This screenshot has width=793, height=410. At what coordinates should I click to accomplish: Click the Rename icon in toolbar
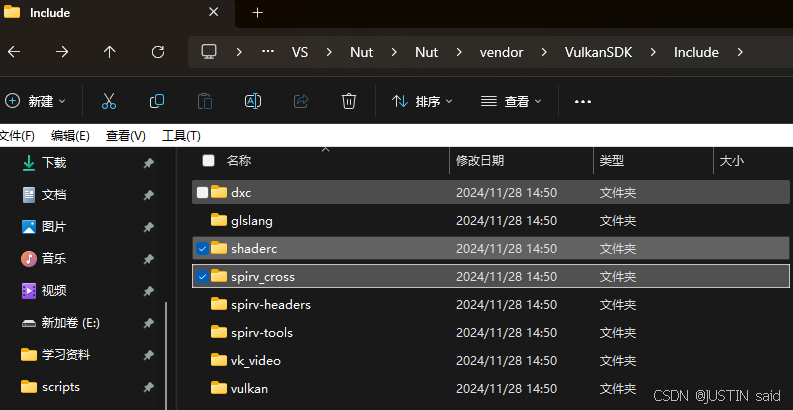[253, 101]
